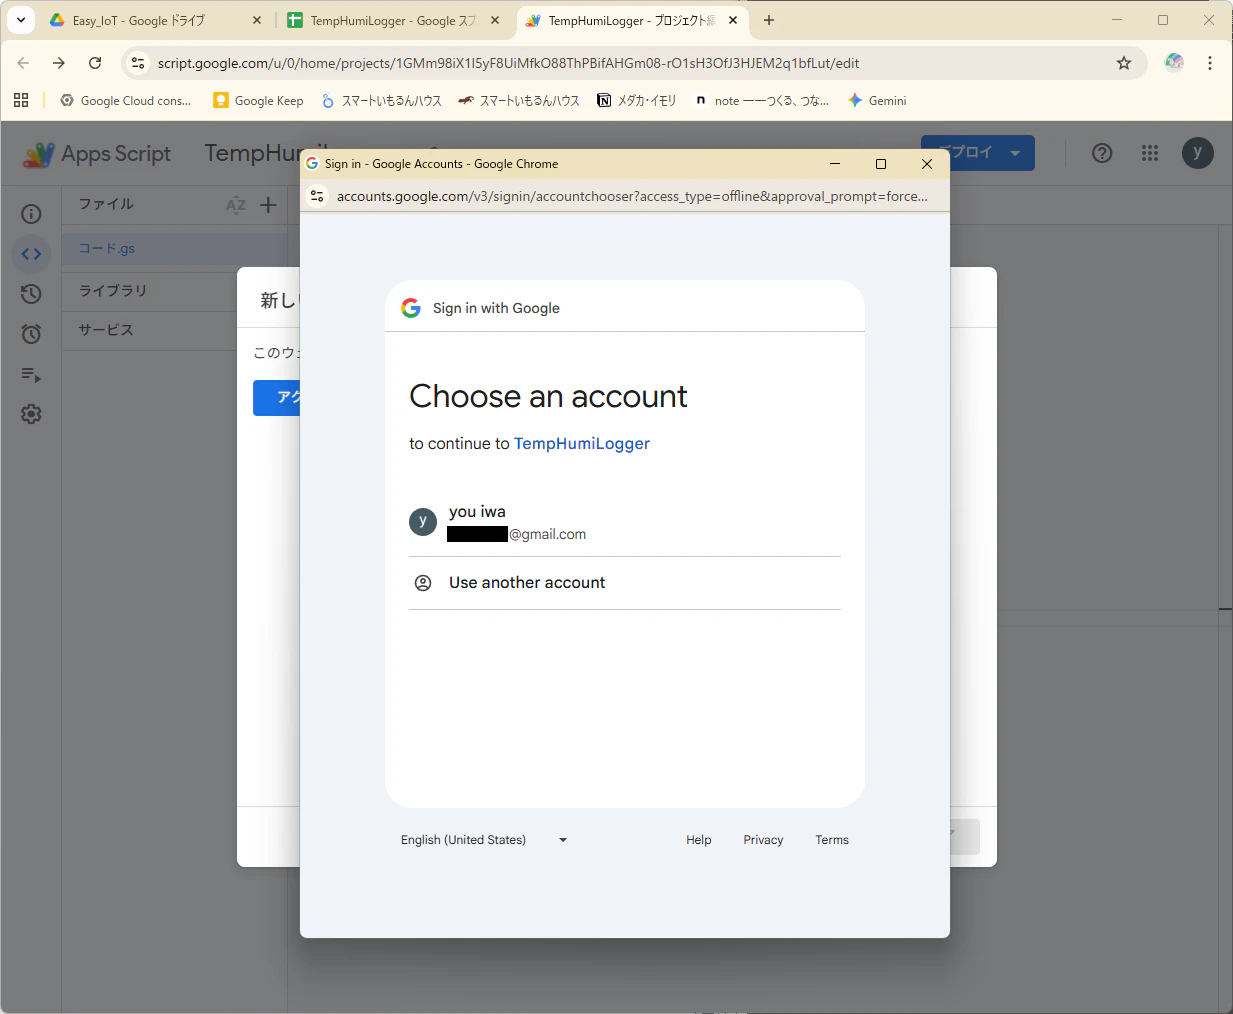Click the blue authorize access button in dialog

point(276,398)
